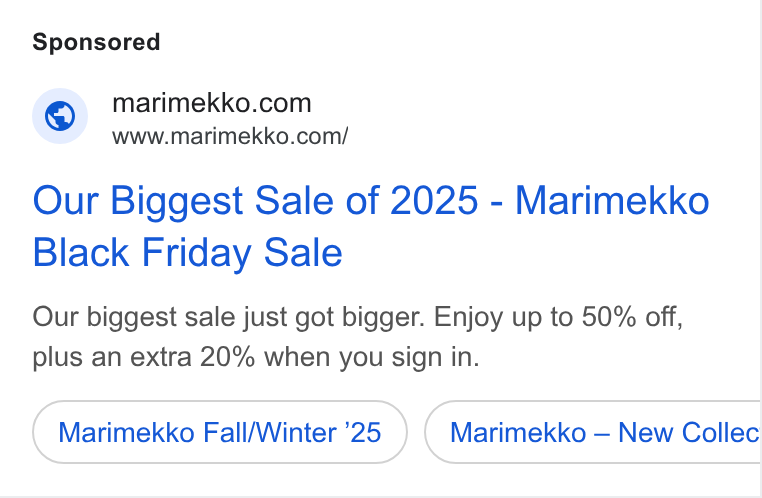The height and width of the screenshot is (498, 762).
Task: Click 'New Collec' text in second chip
Action: click(689, 432)
